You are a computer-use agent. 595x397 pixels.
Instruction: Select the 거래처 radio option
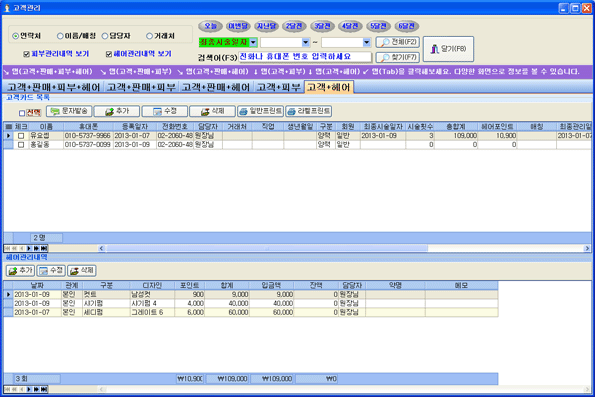point(150,36)
